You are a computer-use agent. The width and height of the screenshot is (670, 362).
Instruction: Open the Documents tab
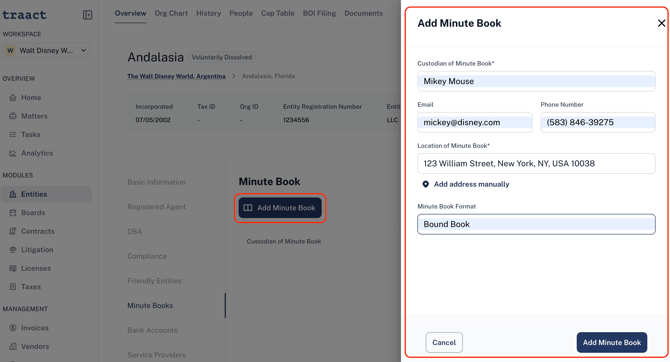pos(364,13)
